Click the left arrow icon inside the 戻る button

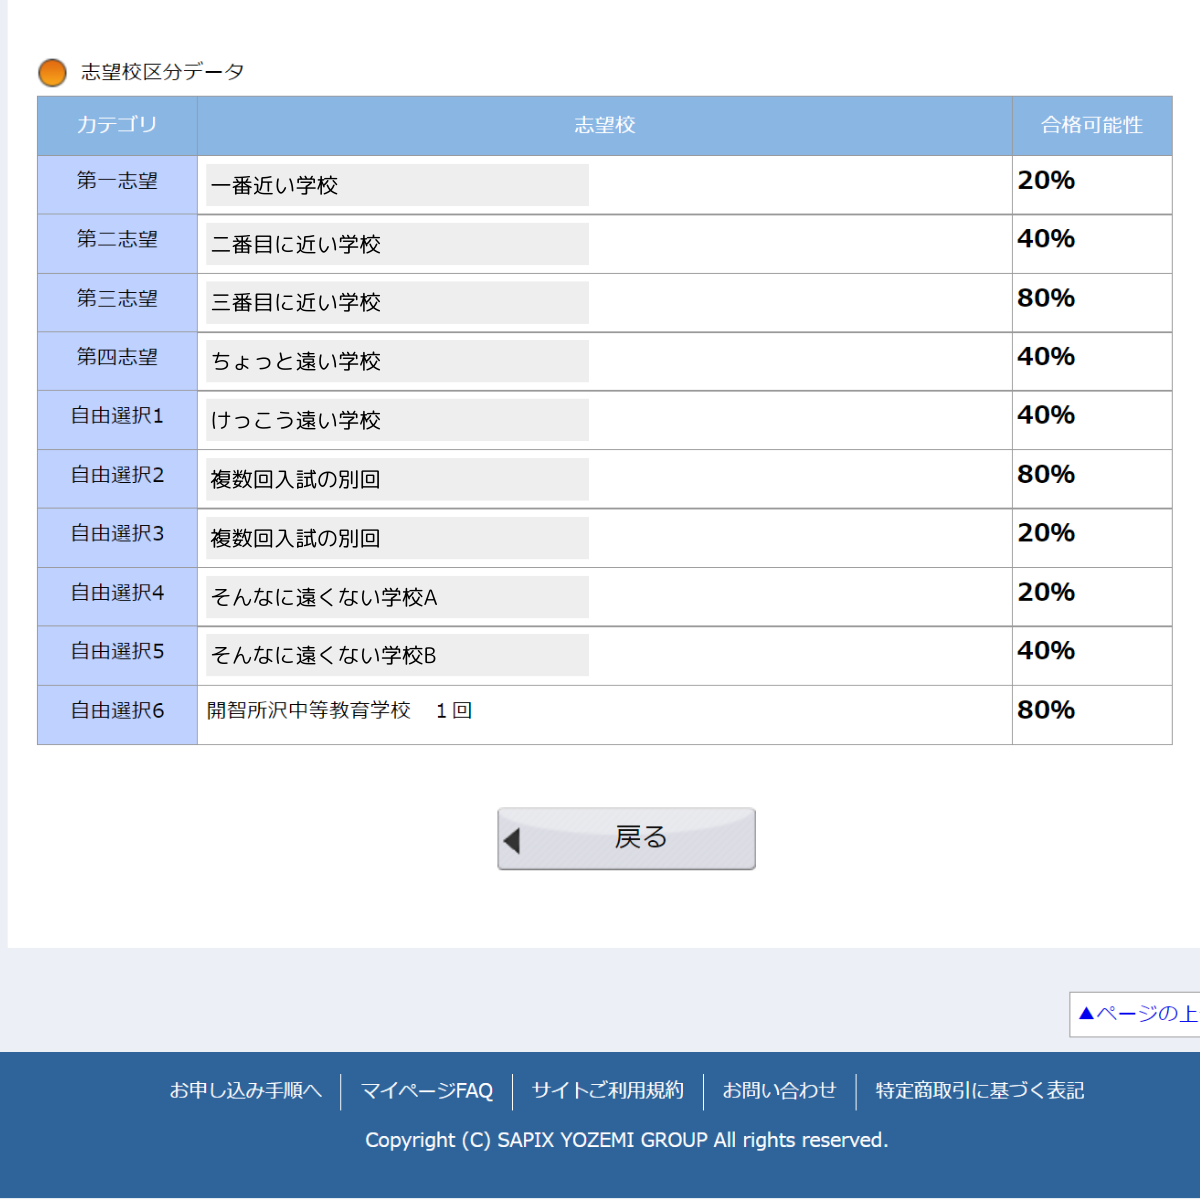513,838
